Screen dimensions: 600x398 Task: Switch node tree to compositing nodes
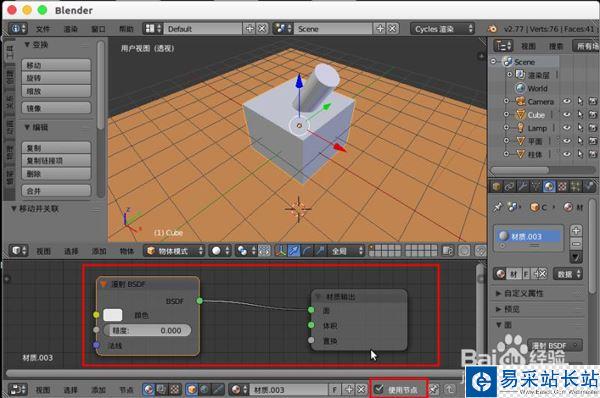click(x=162, y=390)
